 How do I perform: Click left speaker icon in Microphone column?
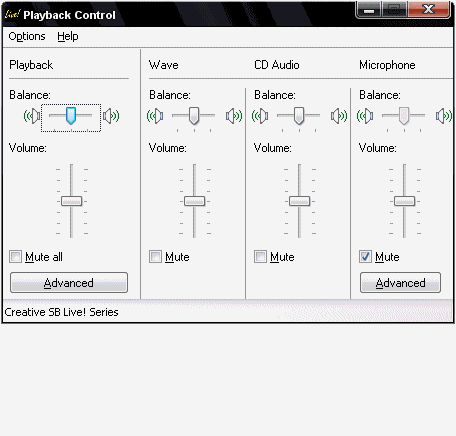pos(365,116)
